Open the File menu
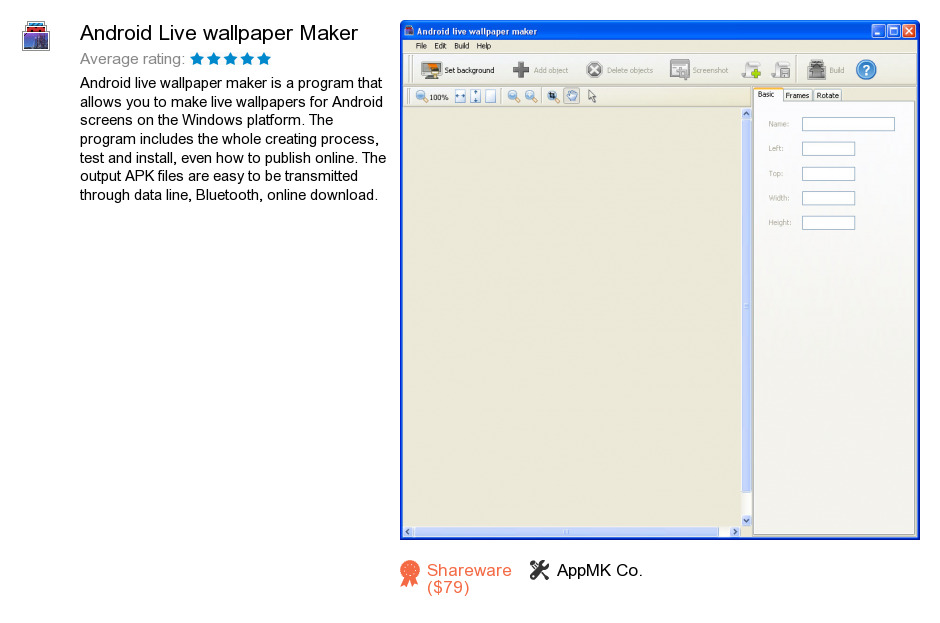 421,46
